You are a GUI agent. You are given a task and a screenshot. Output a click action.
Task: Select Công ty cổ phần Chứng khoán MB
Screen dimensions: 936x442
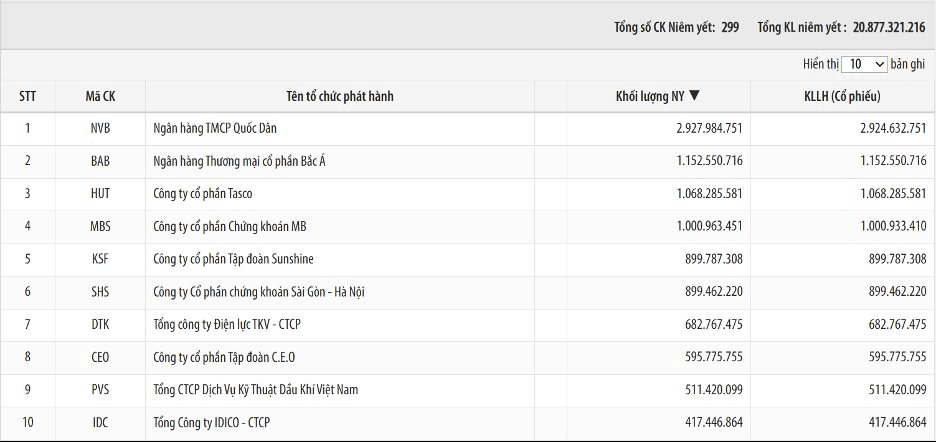tap(230, 227)
